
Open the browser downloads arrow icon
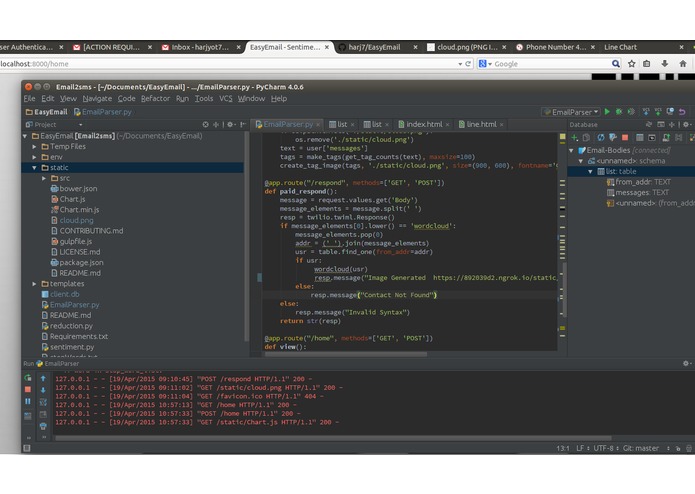coord(664,64)
